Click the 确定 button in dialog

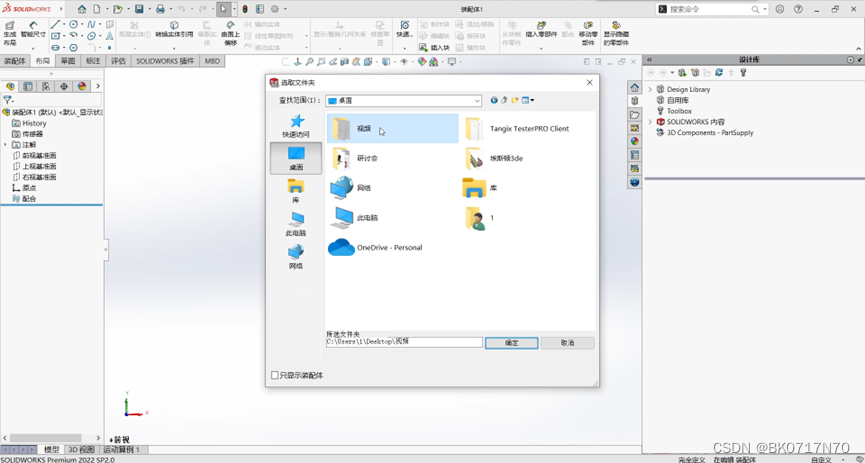click(511, 343)
